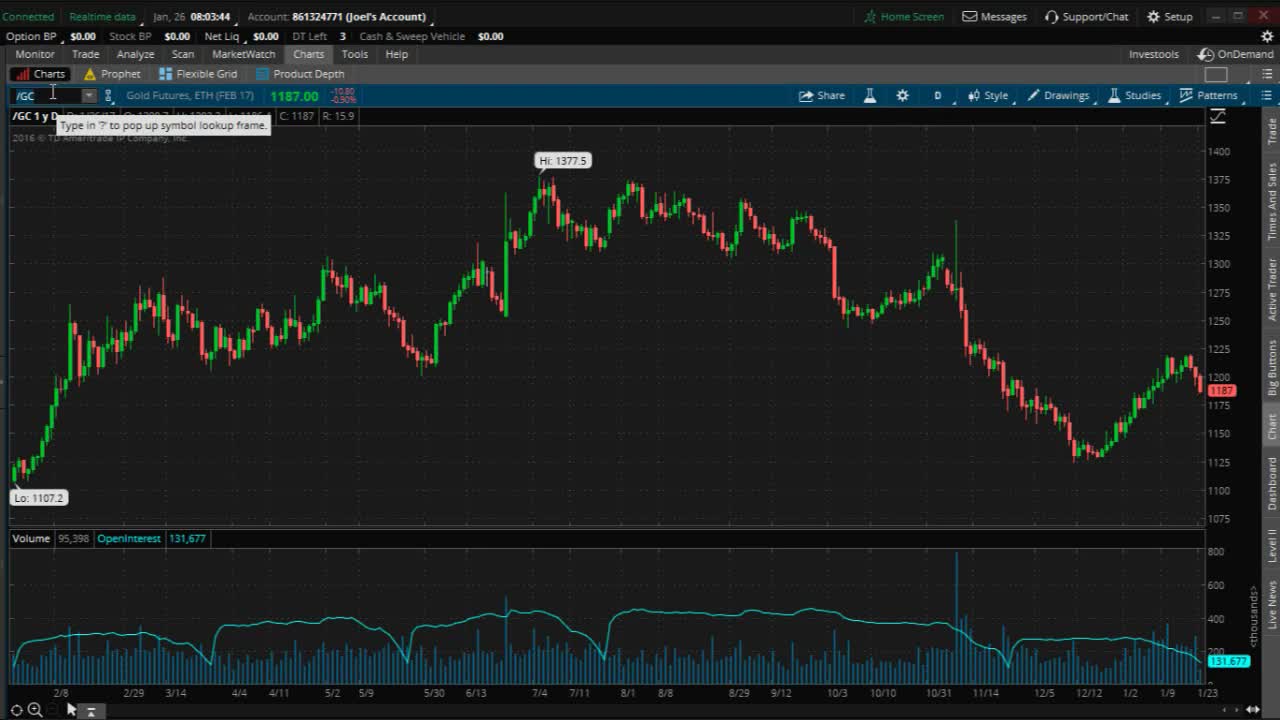The height and width of the screenshot is (720, 1280).
Task: Open Drawings dropdown menu
Action: pos(1058,96)
